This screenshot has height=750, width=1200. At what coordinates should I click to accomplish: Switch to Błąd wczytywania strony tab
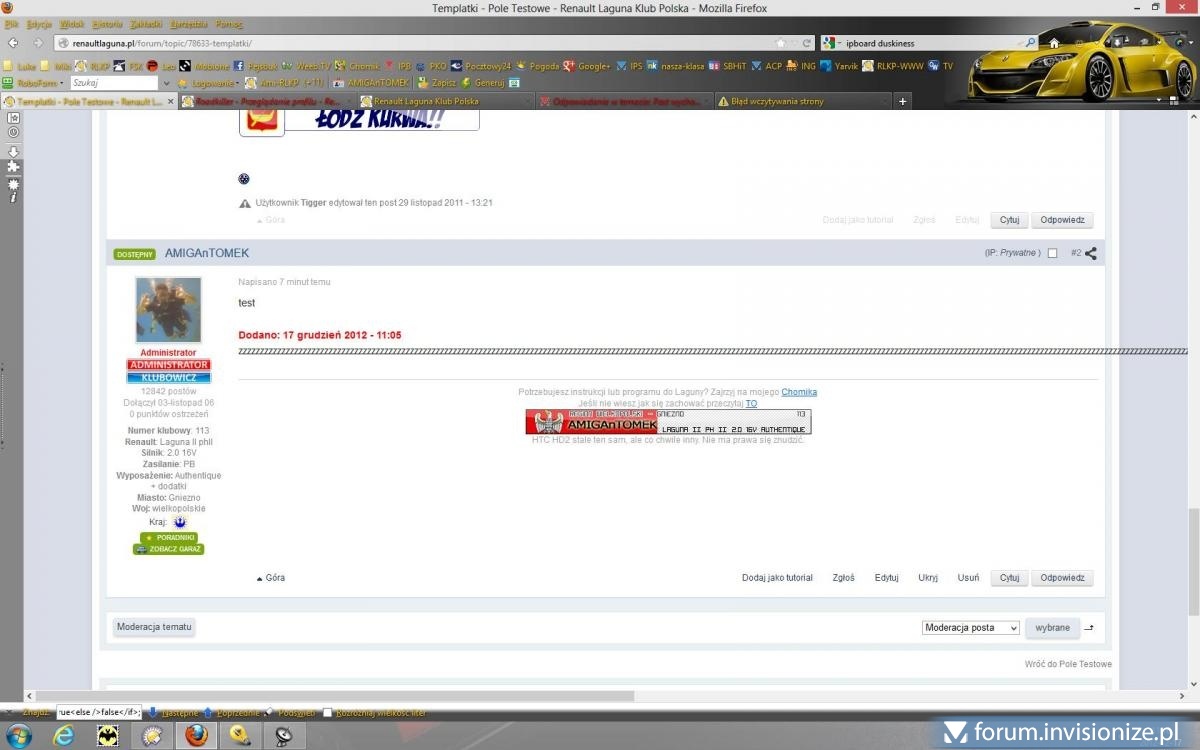[x=802, y=101]
